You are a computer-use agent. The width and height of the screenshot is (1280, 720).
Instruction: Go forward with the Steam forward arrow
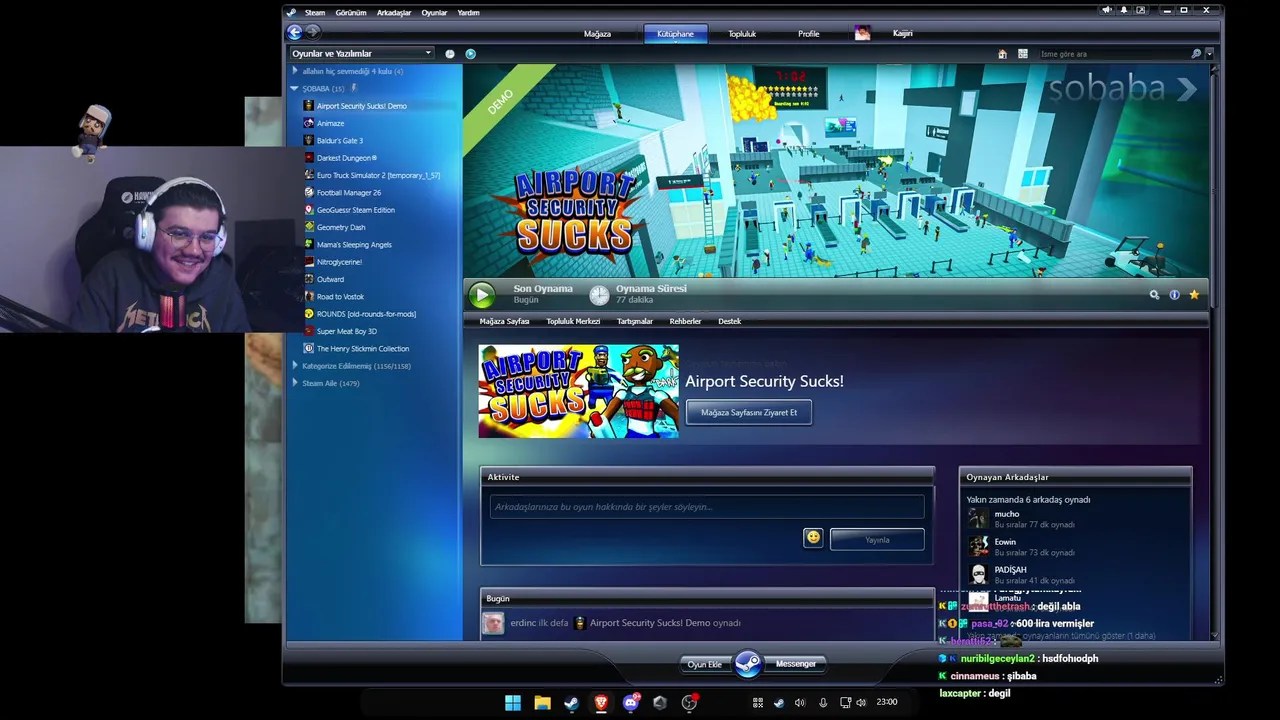click(312, 33)
